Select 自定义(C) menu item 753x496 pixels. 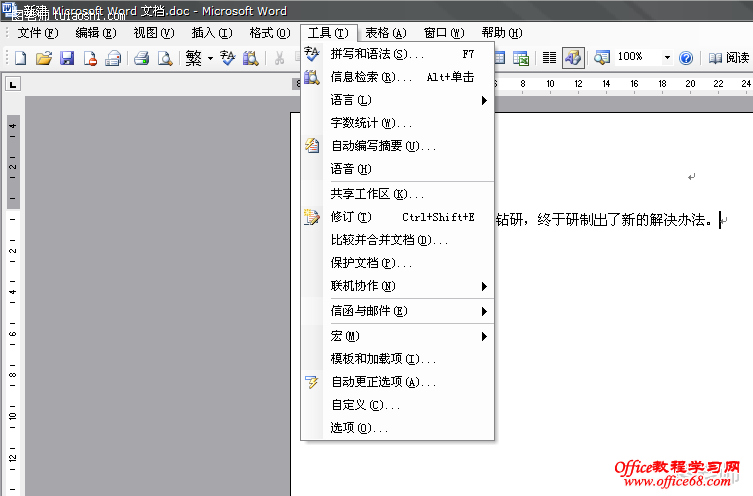pos(398,405)
